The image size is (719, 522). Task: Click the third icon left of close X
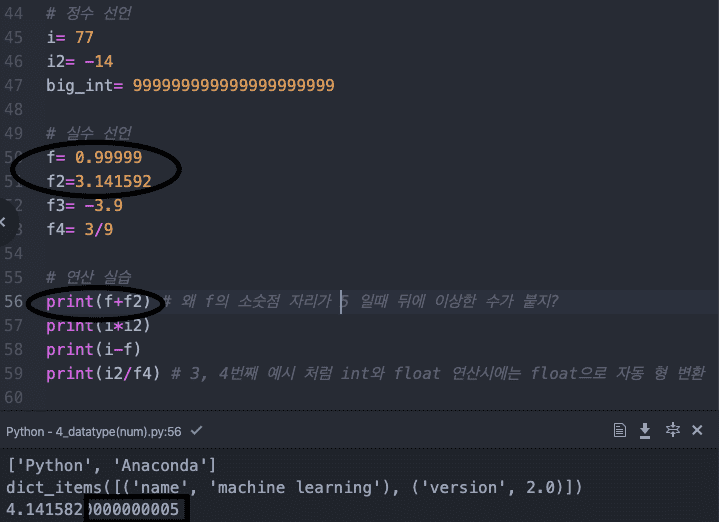click(620, 430)
